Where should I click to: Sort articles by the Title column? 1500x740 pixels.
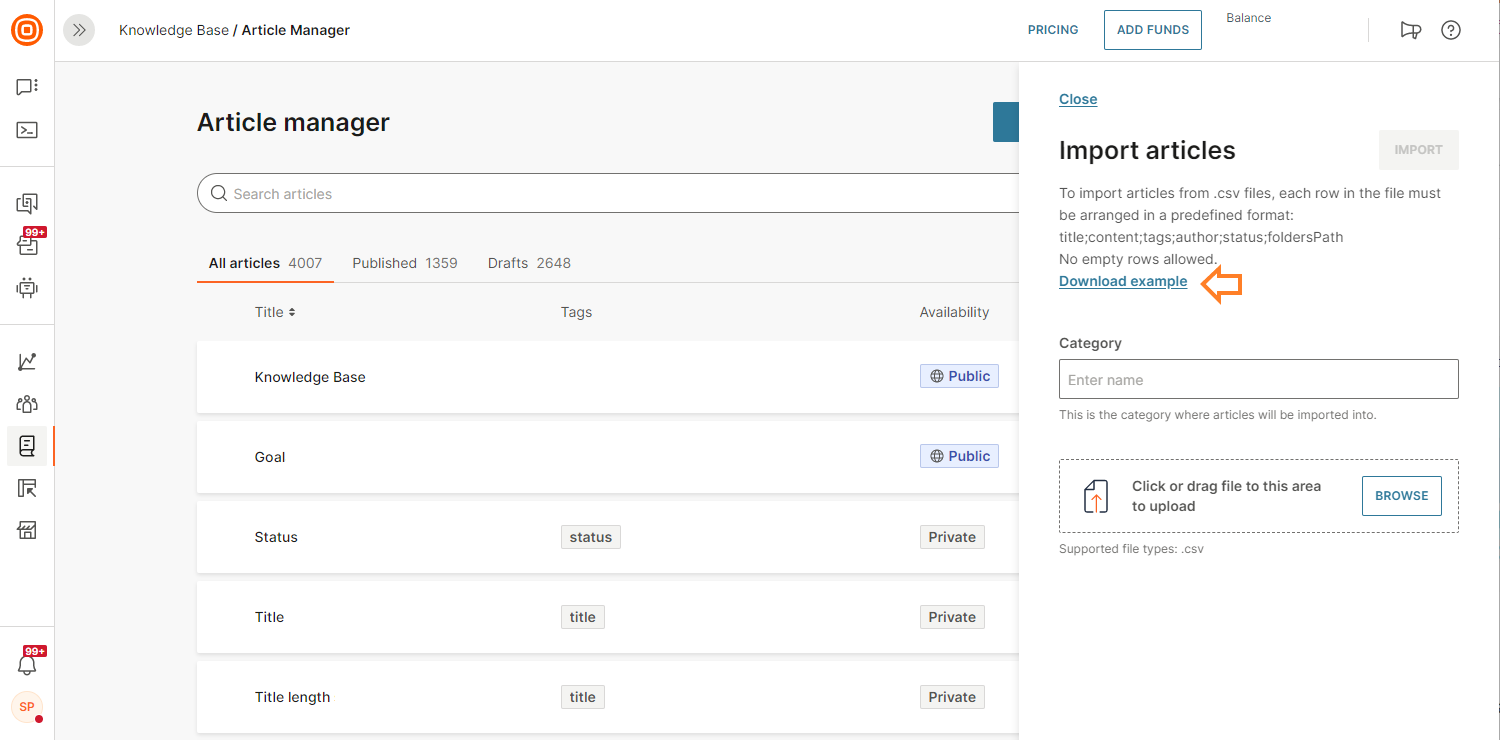coord(275,312)
